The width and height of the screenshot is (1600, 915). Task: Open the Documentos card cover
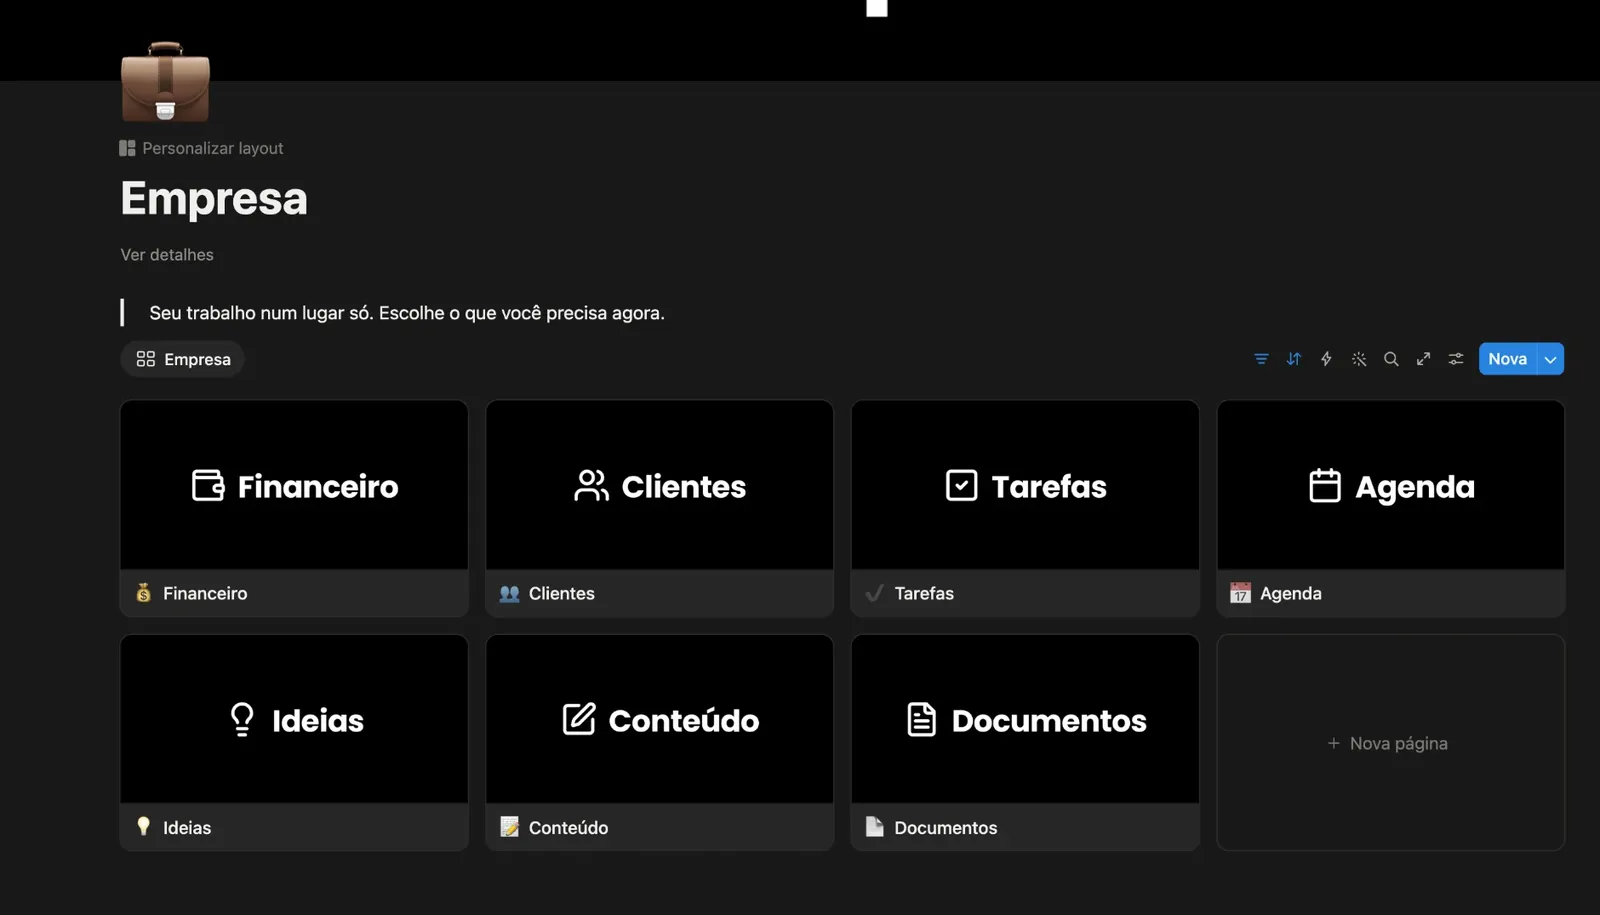pos(1025,720)
